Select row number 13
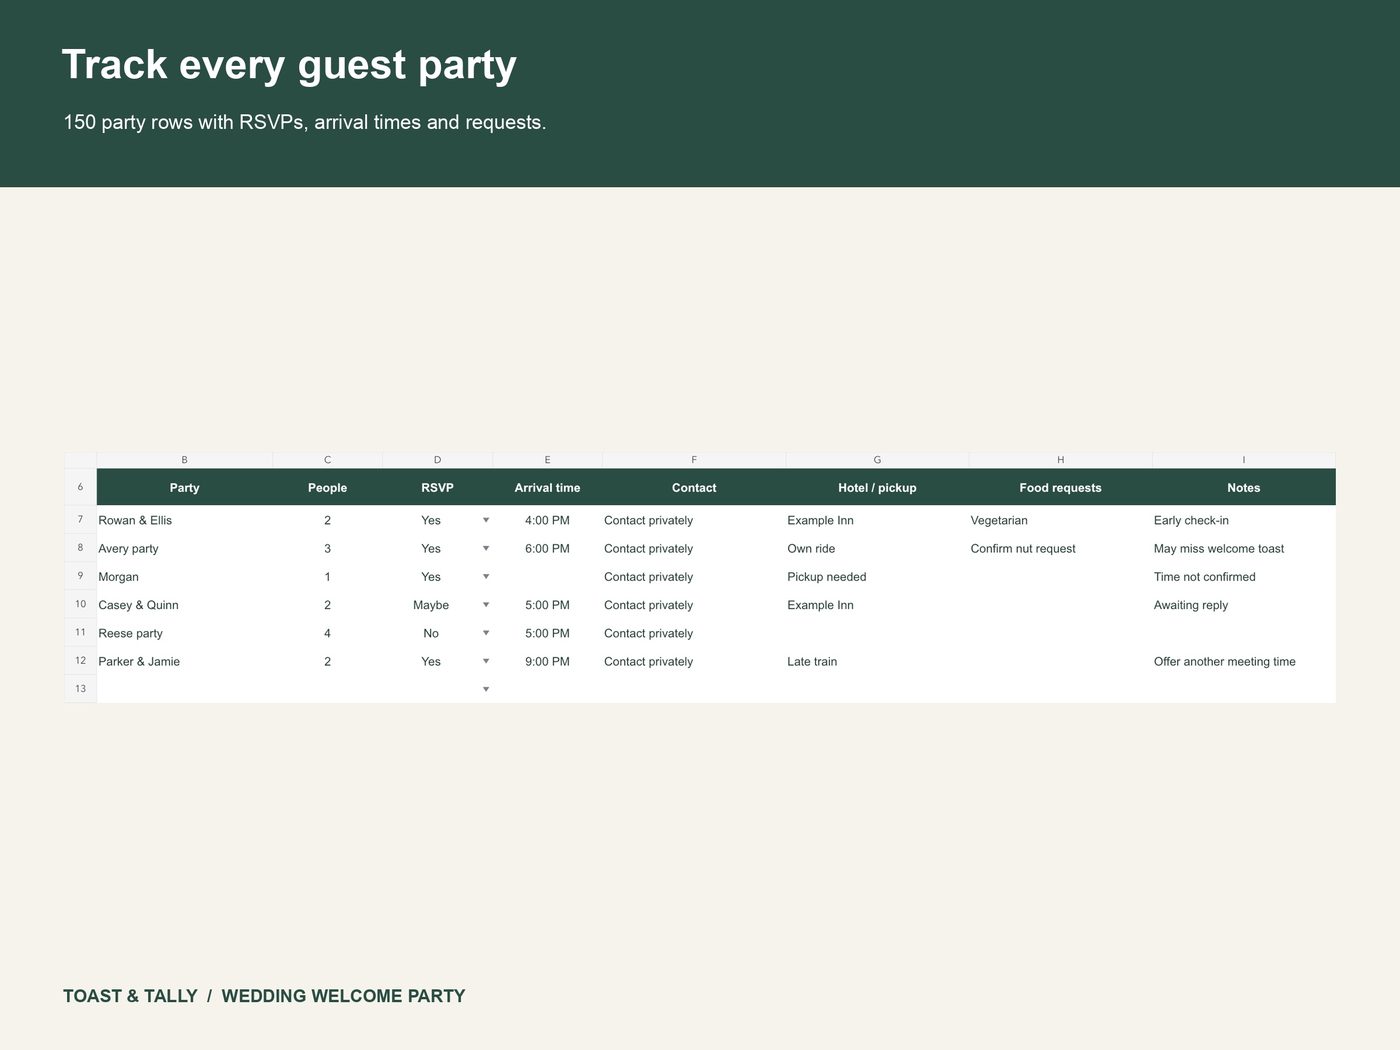Image resolution: width=1400 pixels, height=1050 pixels. click(x=80, y=689)
